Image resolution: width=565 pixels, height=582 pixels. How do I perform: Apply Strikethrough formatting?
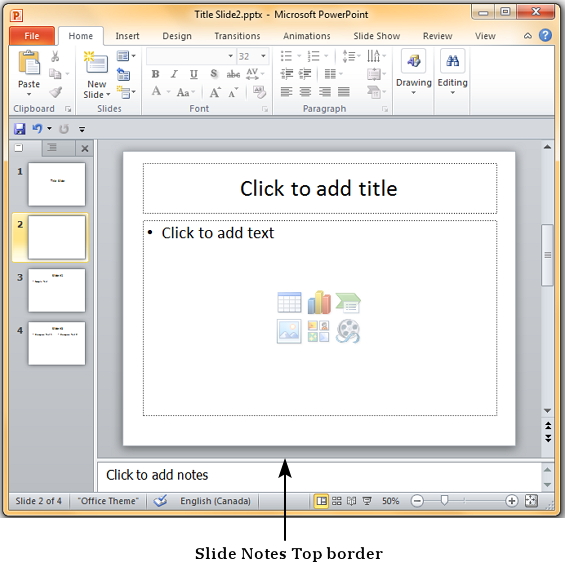[233, 74]
